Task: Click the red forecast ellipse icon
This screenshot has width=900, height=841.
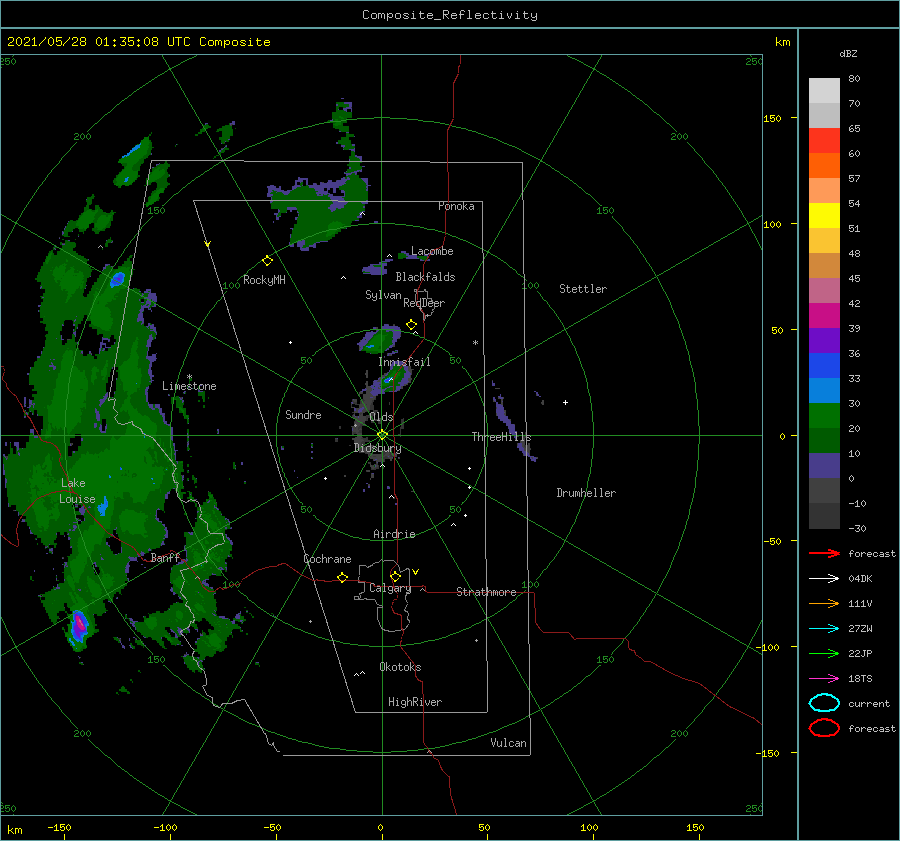Action: (824, 728)
